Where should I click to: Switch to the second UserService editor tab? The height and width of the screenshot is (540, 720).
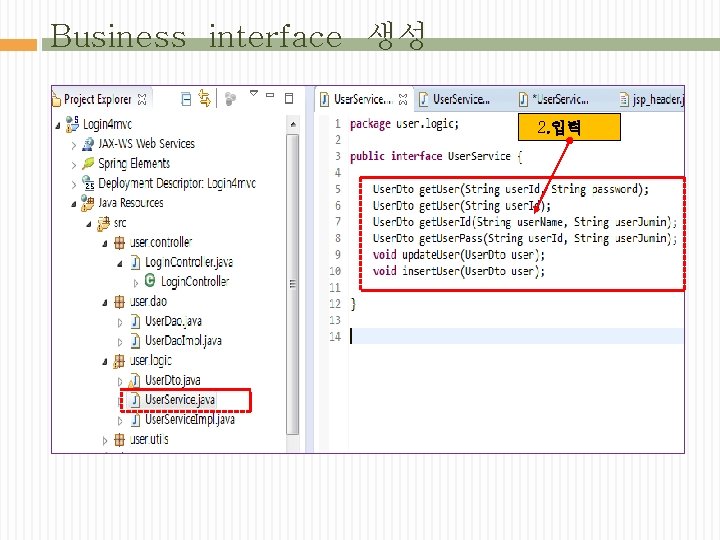pyautogui.click(x=455, y=99)
